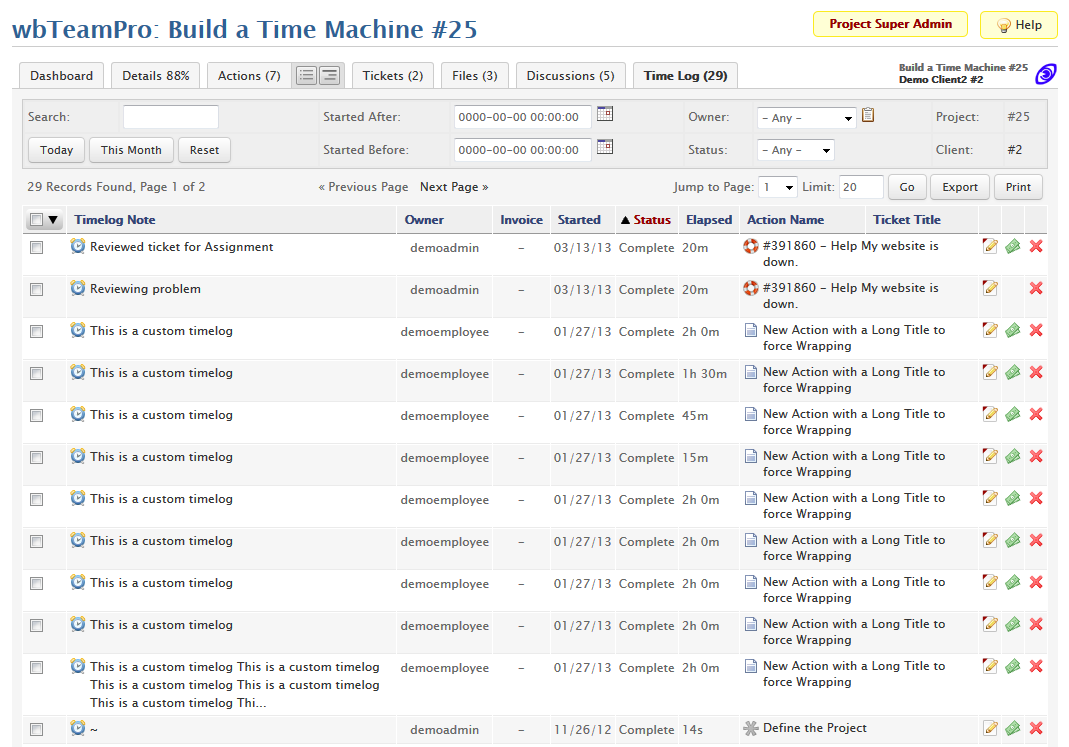Click the Started Before calendar icon
Screen dimensions: 1069x747
605,147
